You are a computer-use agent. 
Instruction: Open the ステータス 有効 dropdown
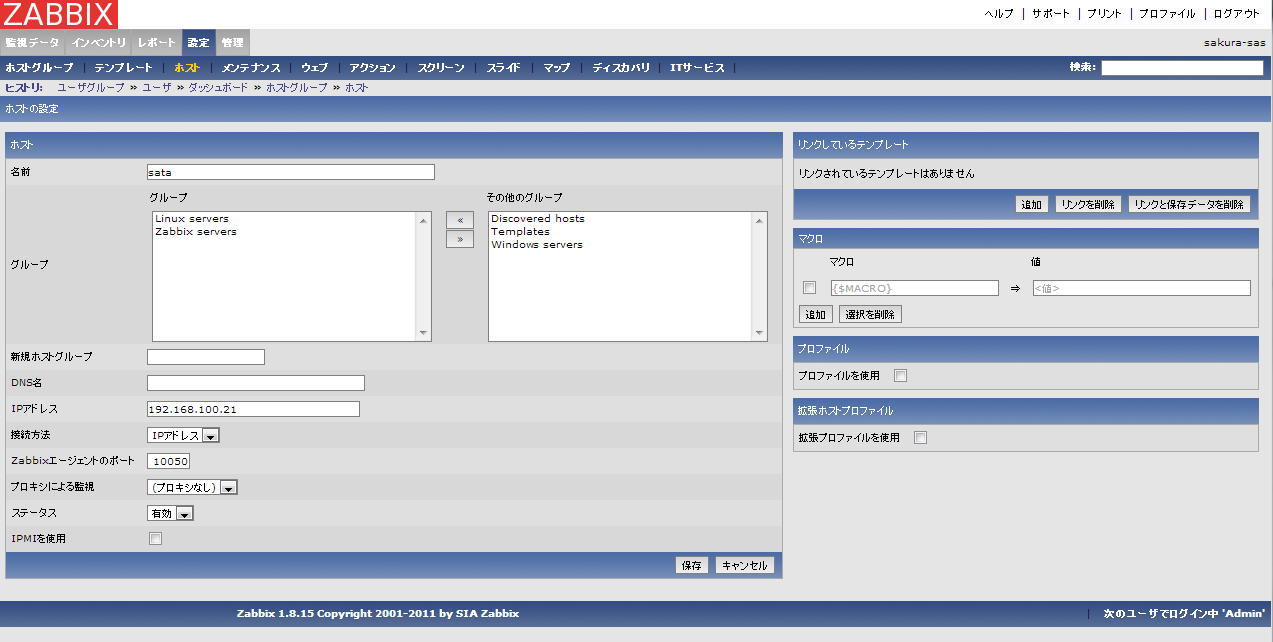pos(170,513)
